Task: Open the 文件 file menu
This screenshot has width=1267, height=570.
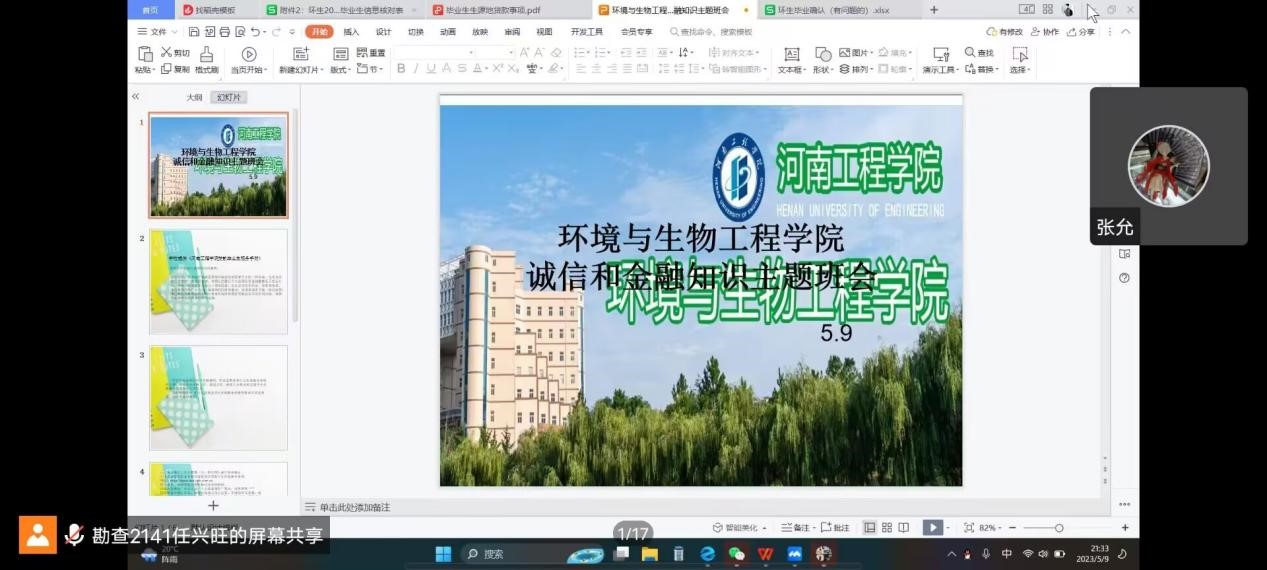Action: pos(157,32)
